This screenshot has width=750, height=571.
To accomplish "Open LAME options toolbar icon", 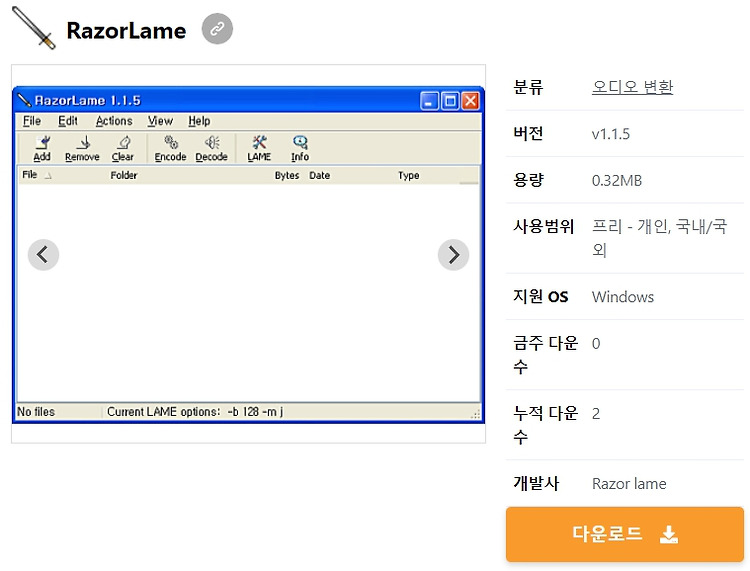I will click(259, 149).
